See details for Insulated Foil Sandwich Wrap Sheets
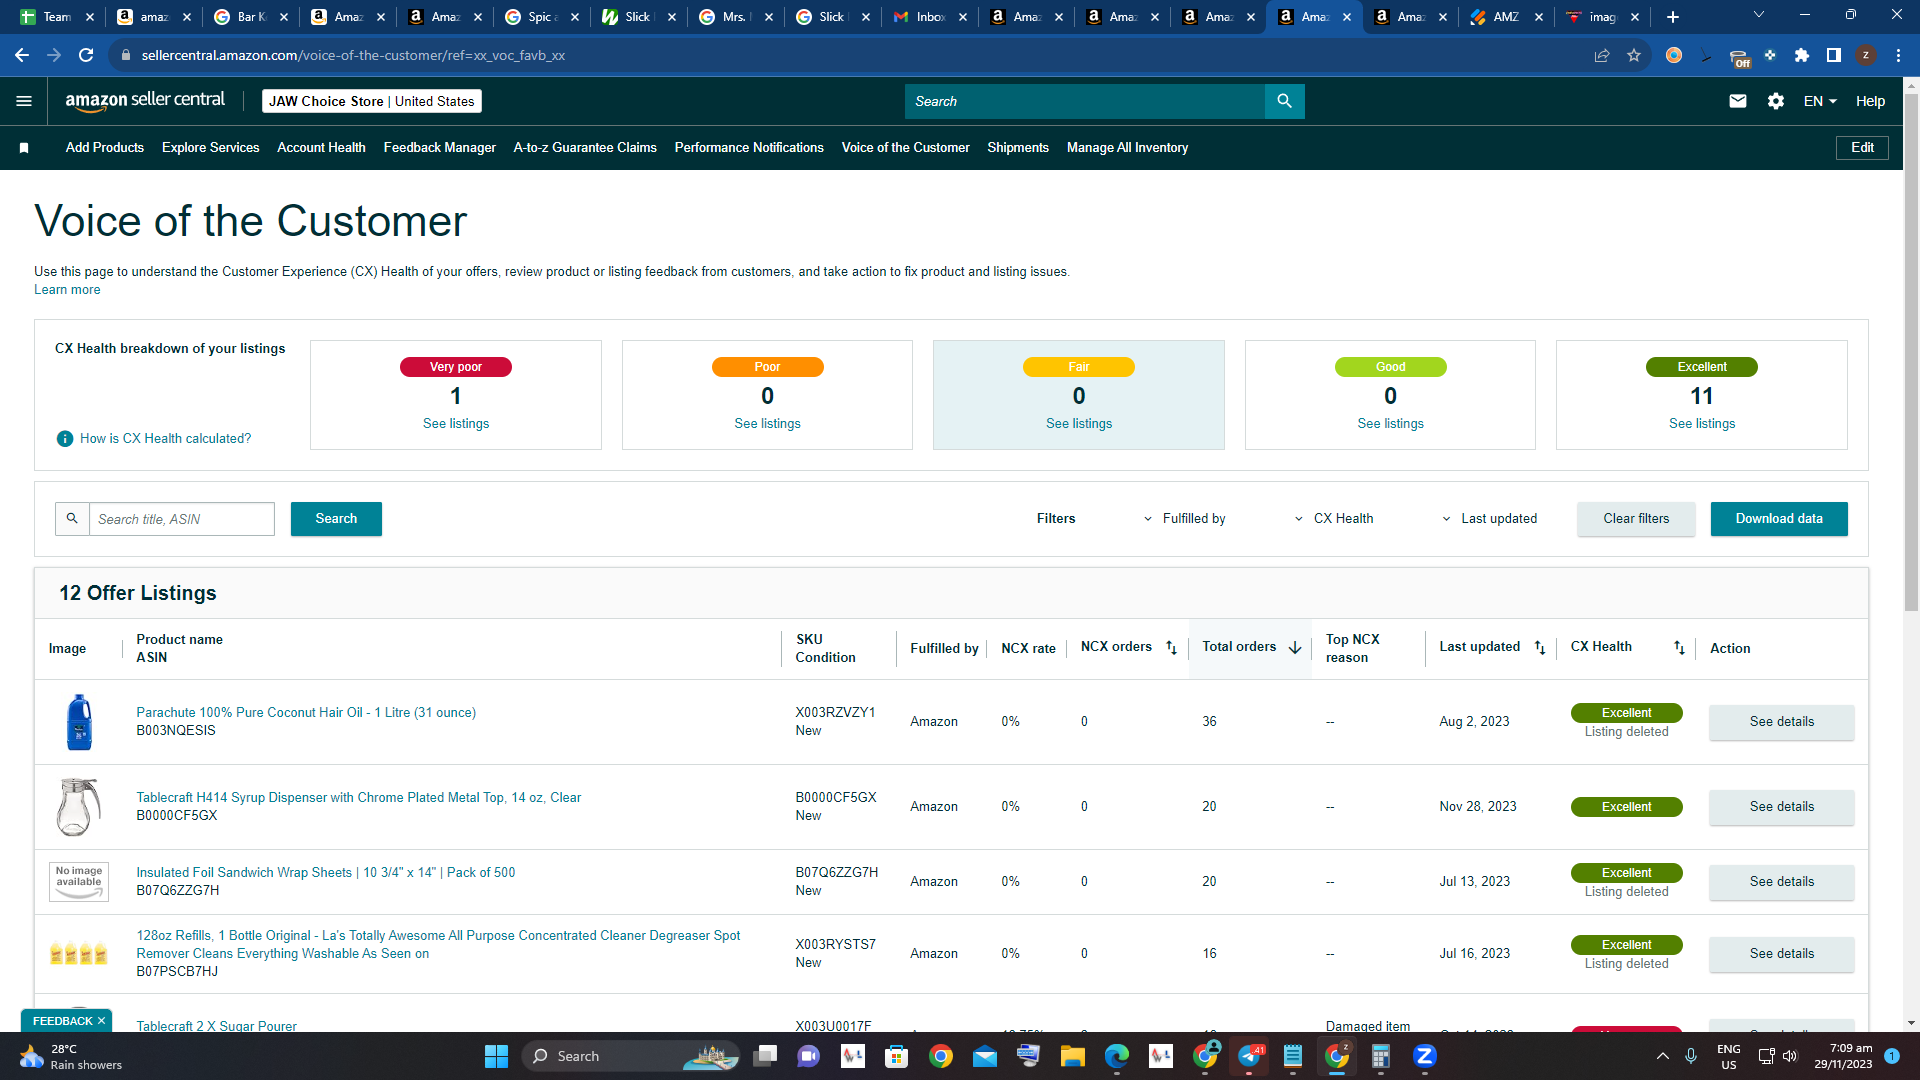This screenshot has width=1920, height=1080. click(x=1781, y=882)
